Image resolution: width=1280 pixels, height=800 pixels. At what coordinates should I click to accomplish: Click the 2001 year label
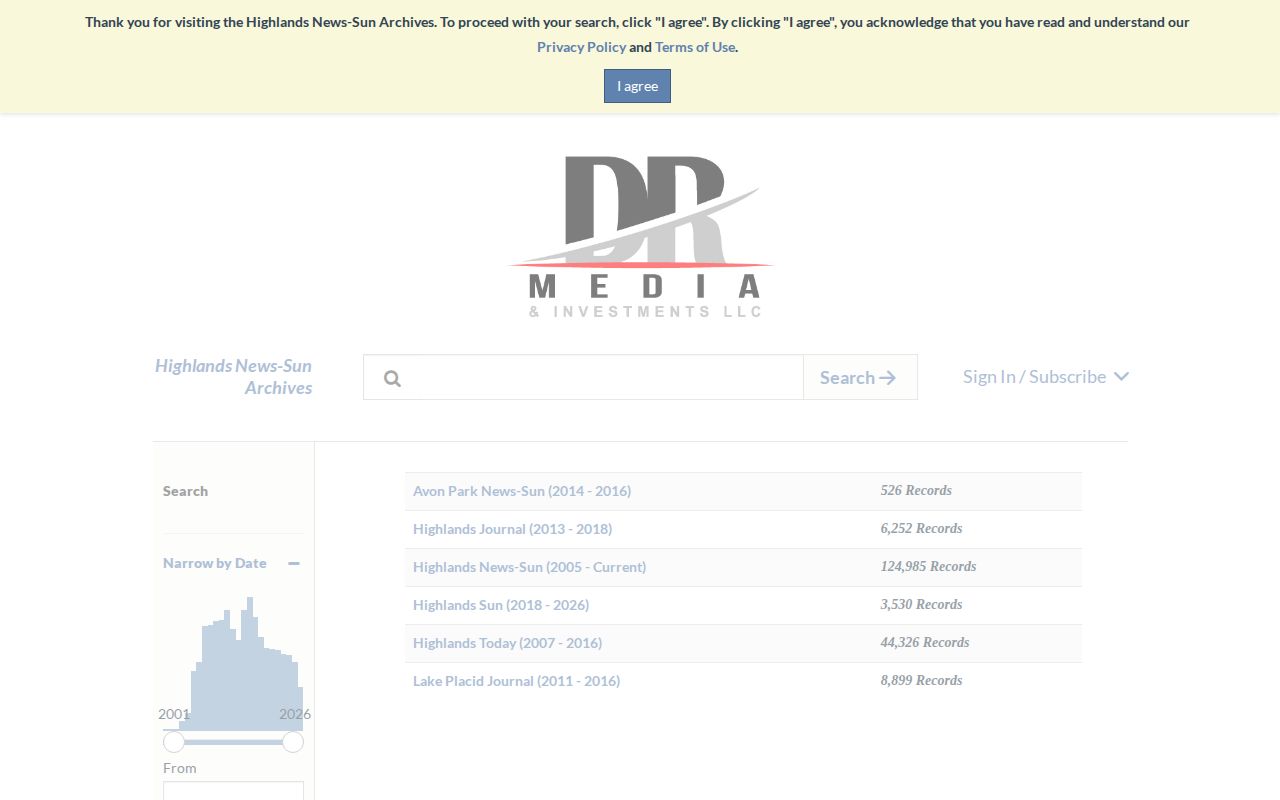click(174, 714)
